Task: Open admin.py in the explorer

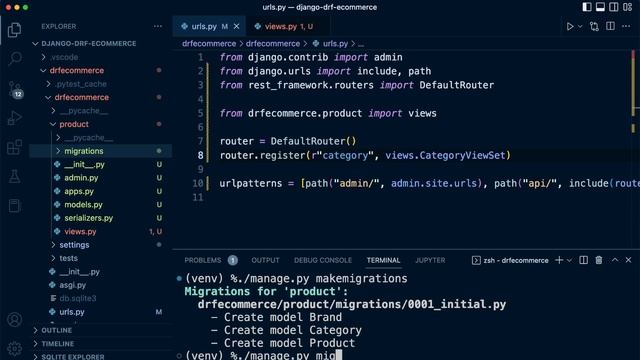Action: [81, 178]
